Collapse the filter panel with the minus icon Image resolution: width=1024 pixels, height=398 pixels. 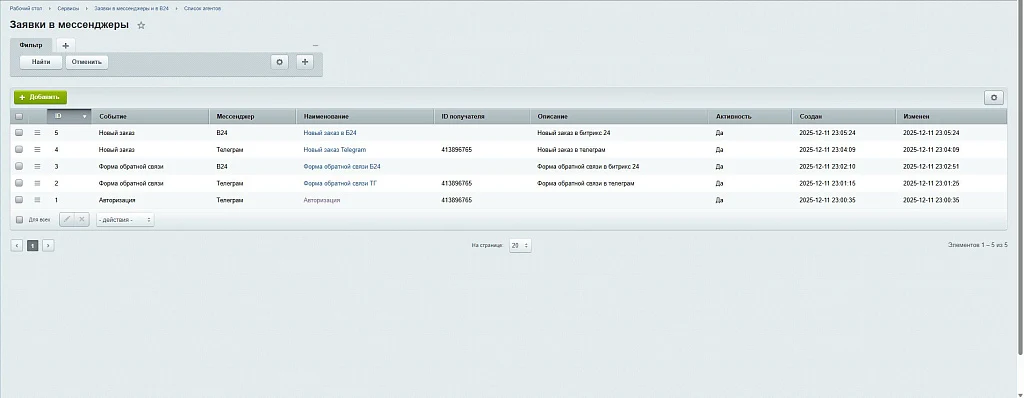[315, 45]
